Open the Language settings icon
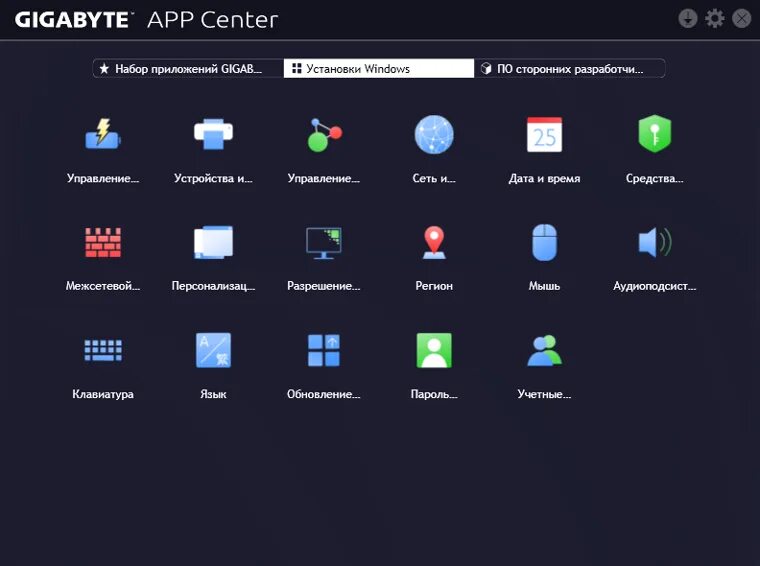The image size is (760, 566). (213, 350)
